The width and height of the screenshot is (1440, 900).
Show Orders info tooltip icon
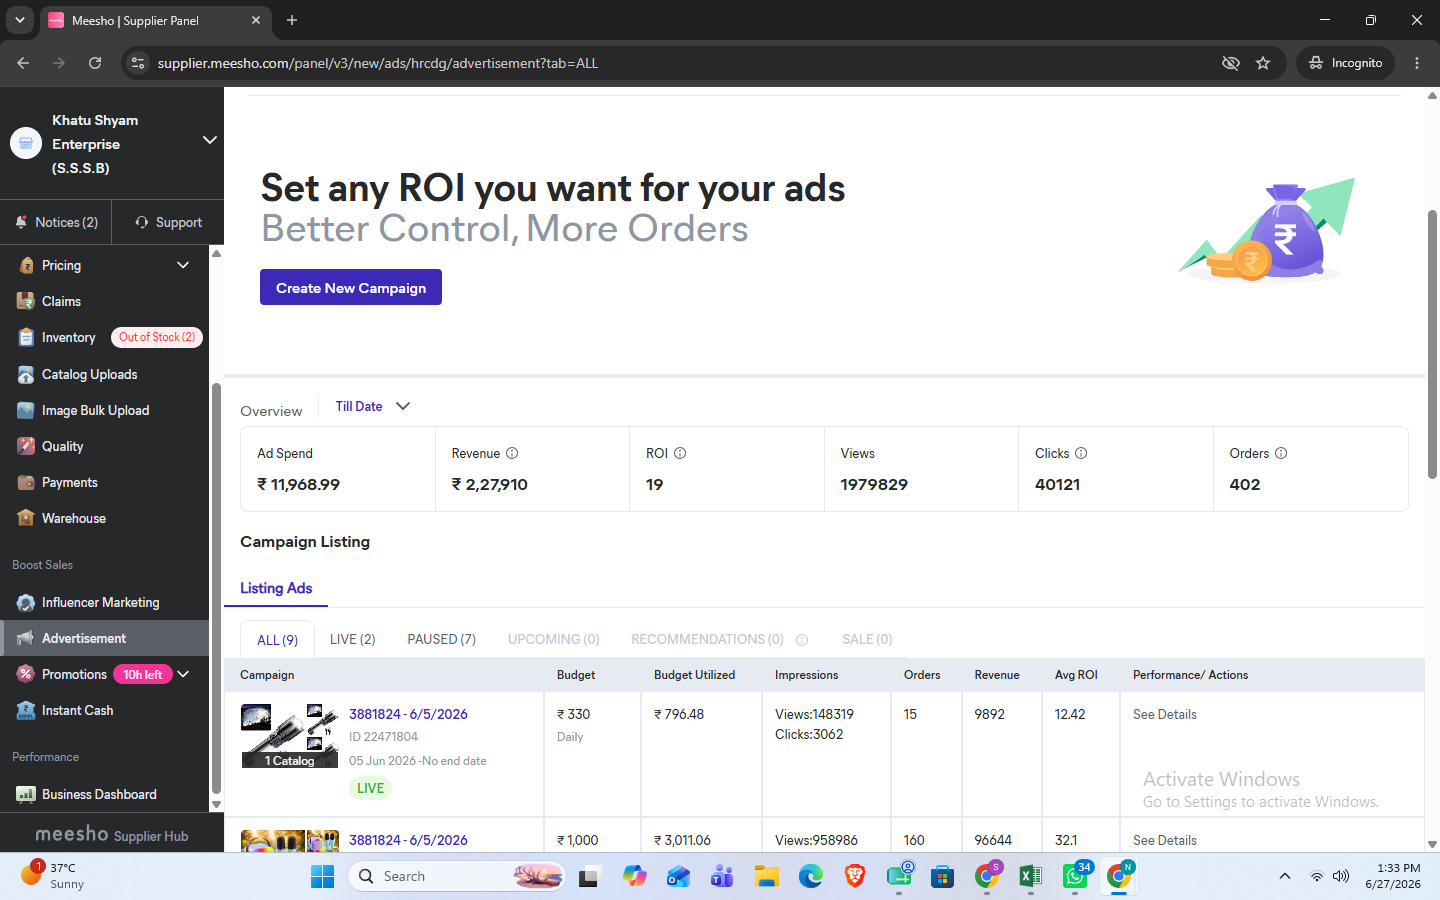click(x=1281, y=453)
